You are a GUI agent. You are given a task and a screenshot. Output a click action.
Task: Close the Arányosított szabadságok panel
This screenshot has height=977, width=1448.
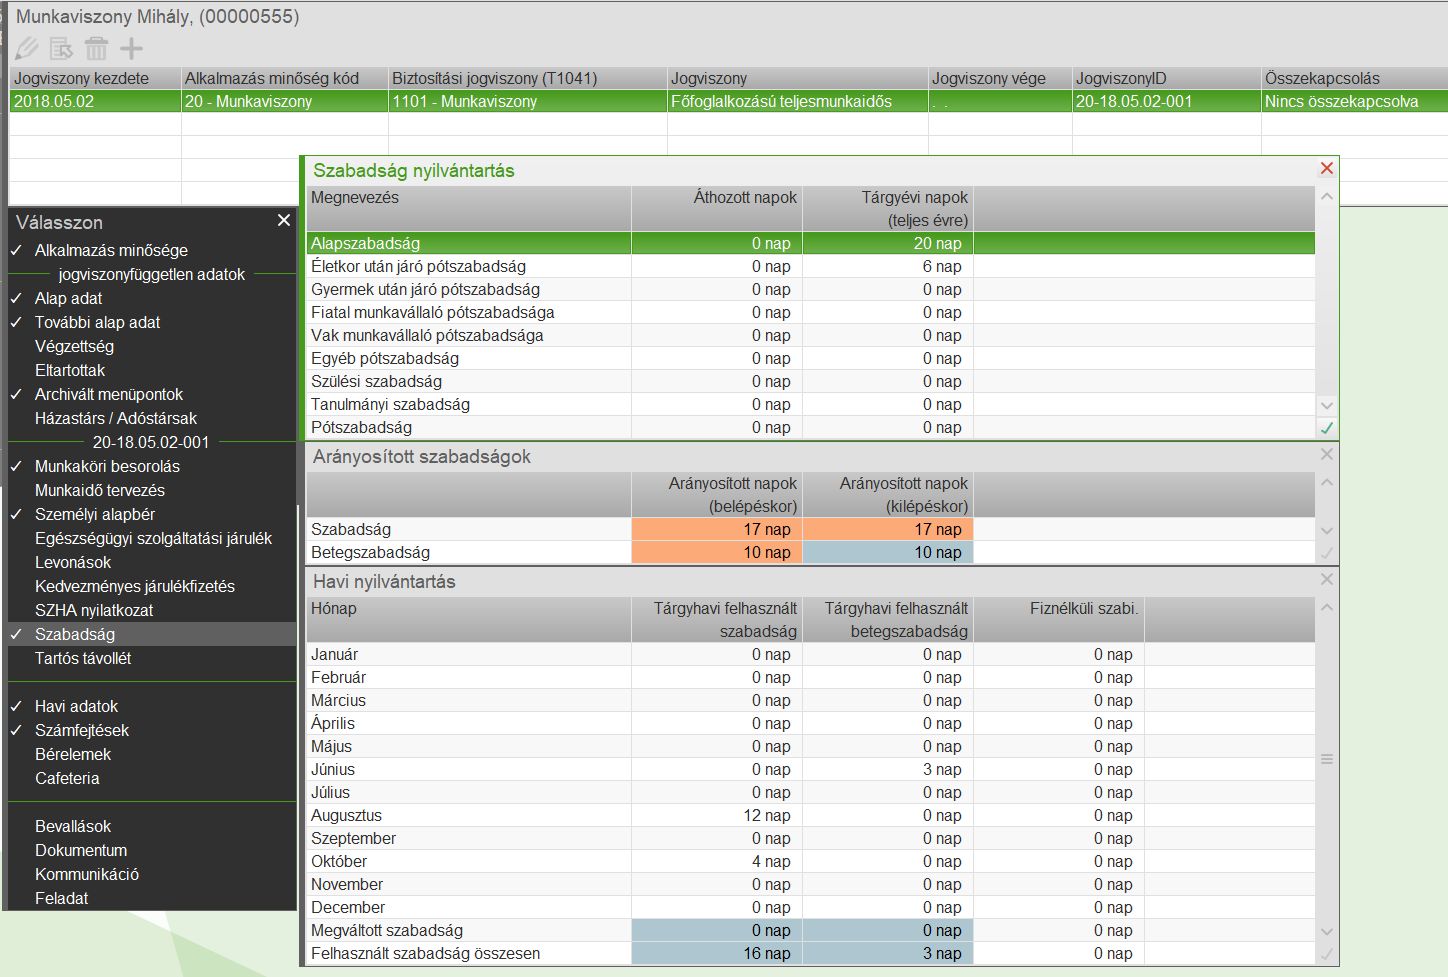click(x=1327, y=455)
